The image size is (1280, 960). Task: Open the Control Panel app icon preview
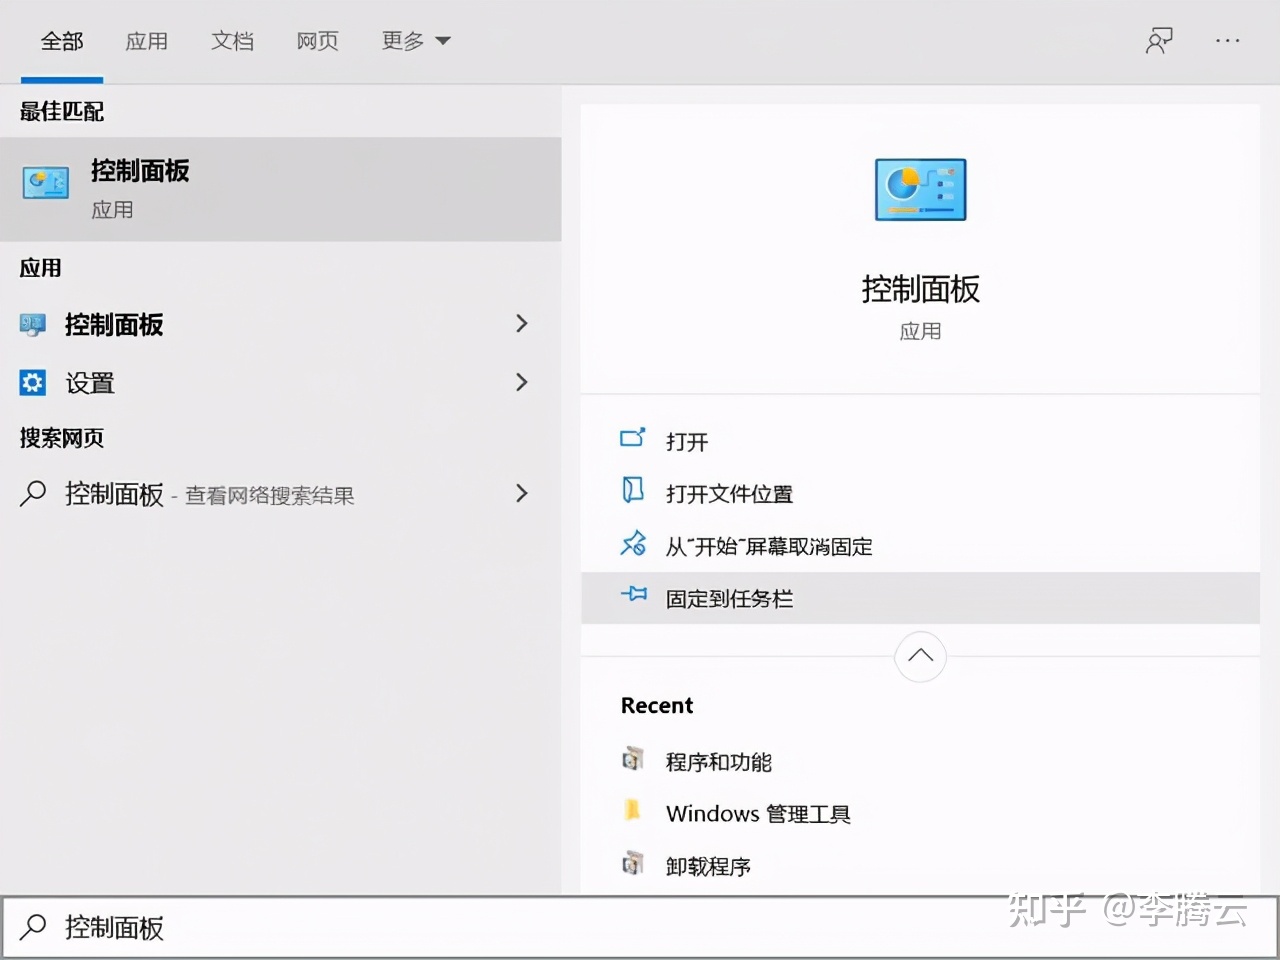tap(919, 189)
